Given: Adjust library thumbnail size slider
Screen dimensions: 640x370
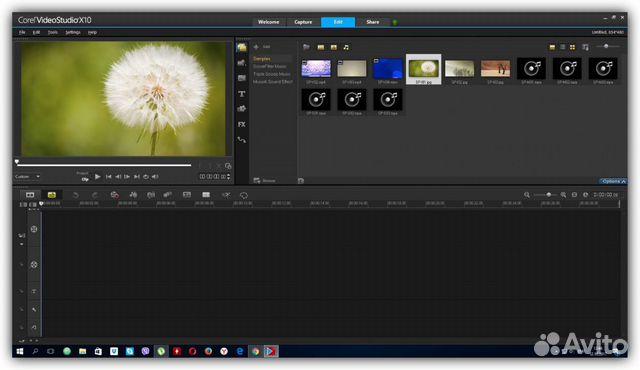Looking at the screenshot, I should click(607, 47).
